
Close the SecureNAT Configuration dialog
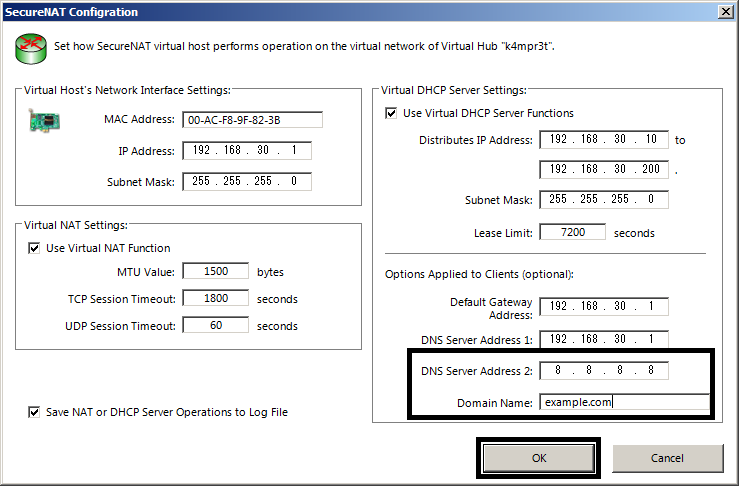click(x=726, y=12)
